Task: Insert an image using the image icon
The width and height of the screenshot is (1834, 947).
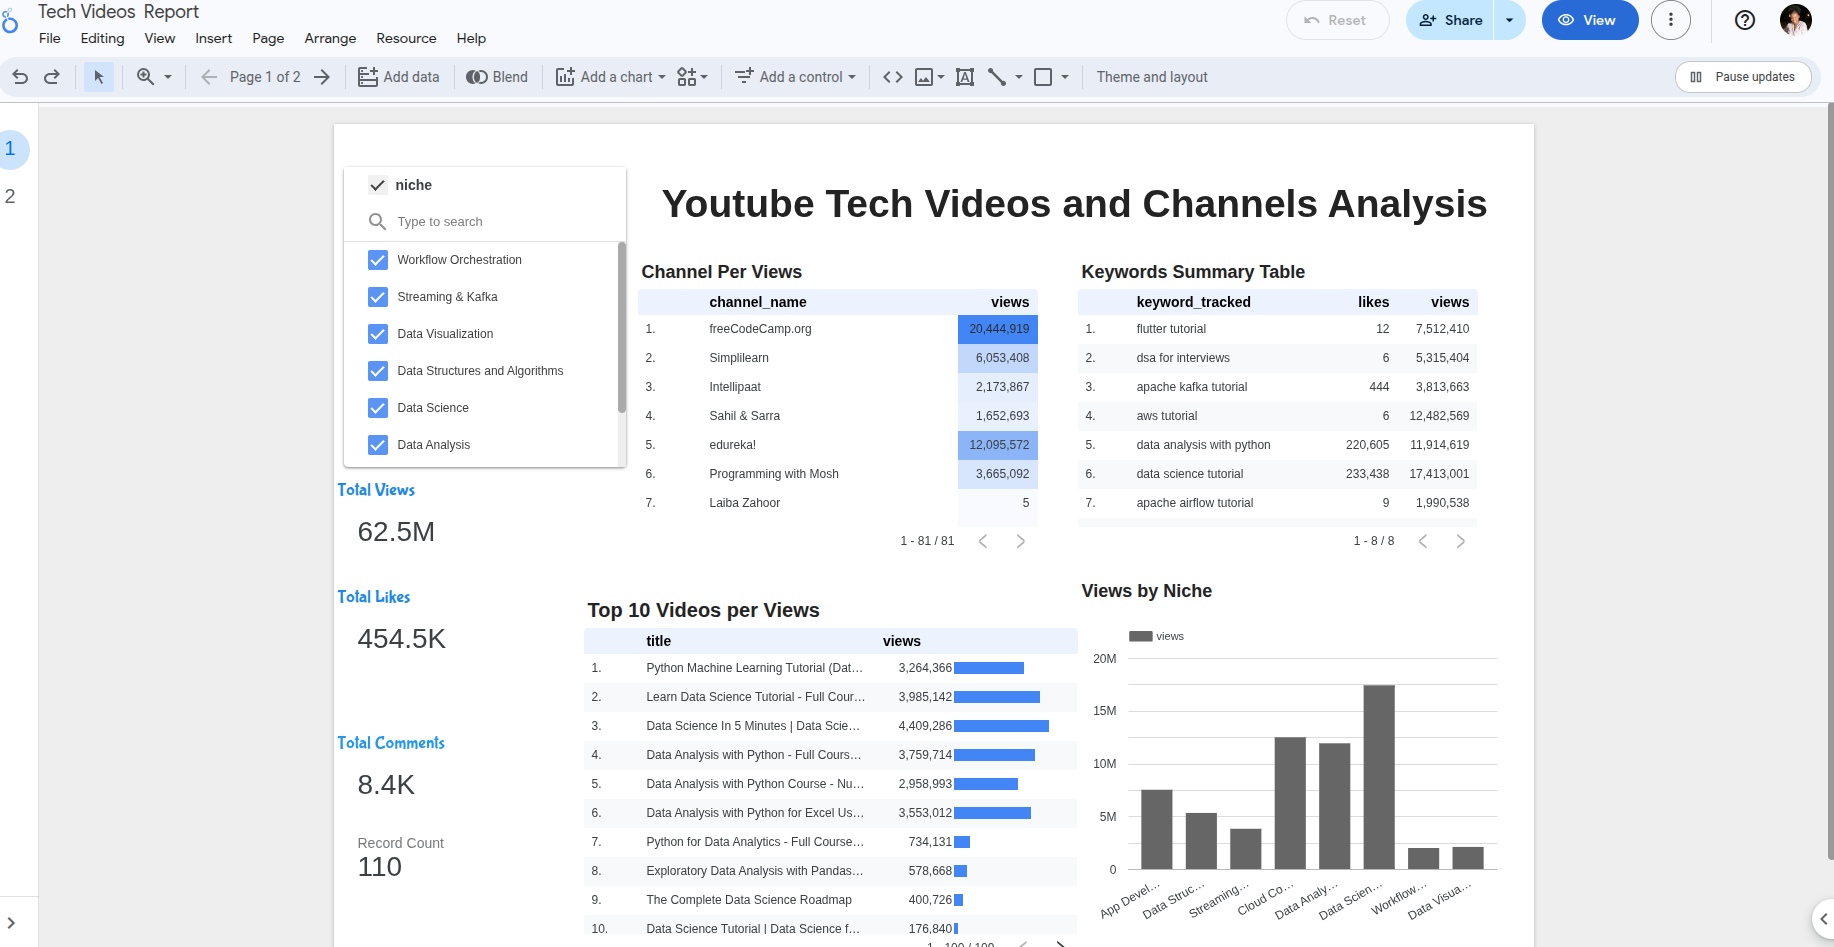Action: click(x=924, y=77)
